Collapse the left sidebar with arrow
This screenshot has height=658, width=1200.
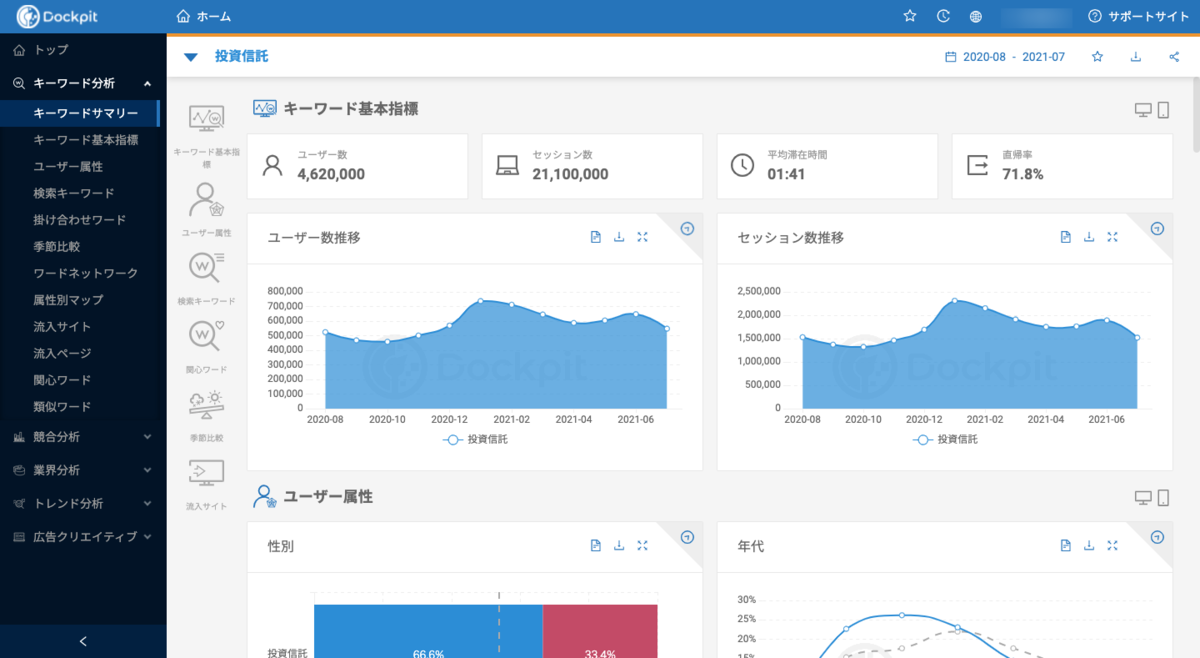coord(83,641)
